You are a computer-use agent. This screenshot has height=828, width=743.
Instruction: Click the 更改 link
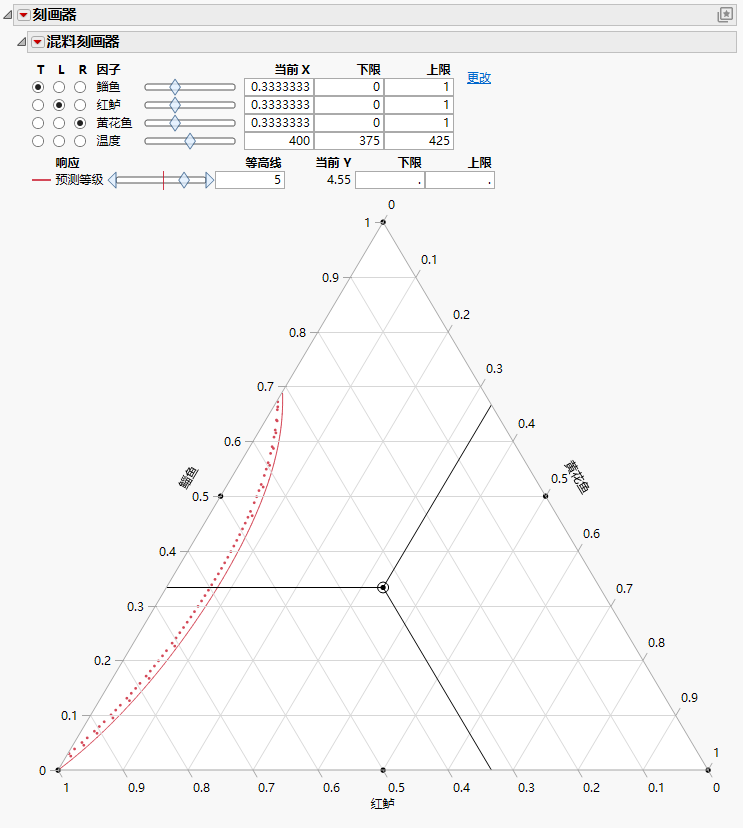click(x=479, y=78)
